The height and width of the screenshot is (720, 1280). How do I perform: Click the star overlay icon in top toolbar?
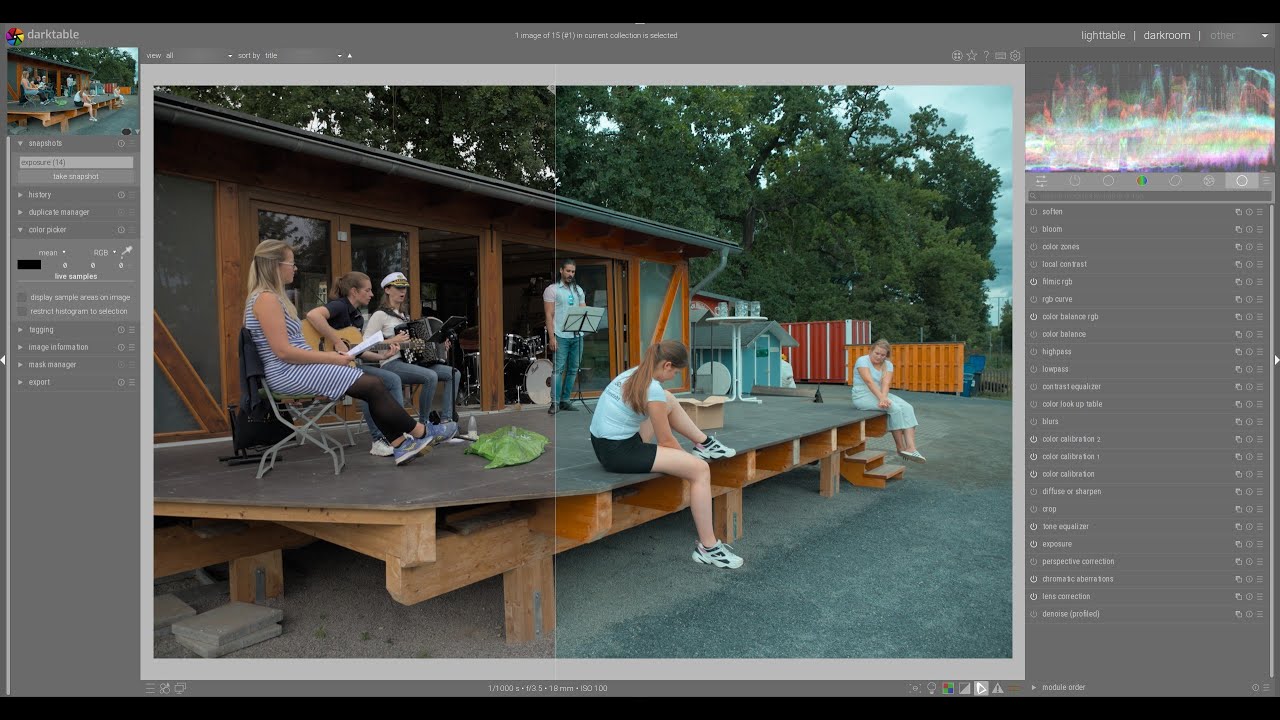(971, 56)
